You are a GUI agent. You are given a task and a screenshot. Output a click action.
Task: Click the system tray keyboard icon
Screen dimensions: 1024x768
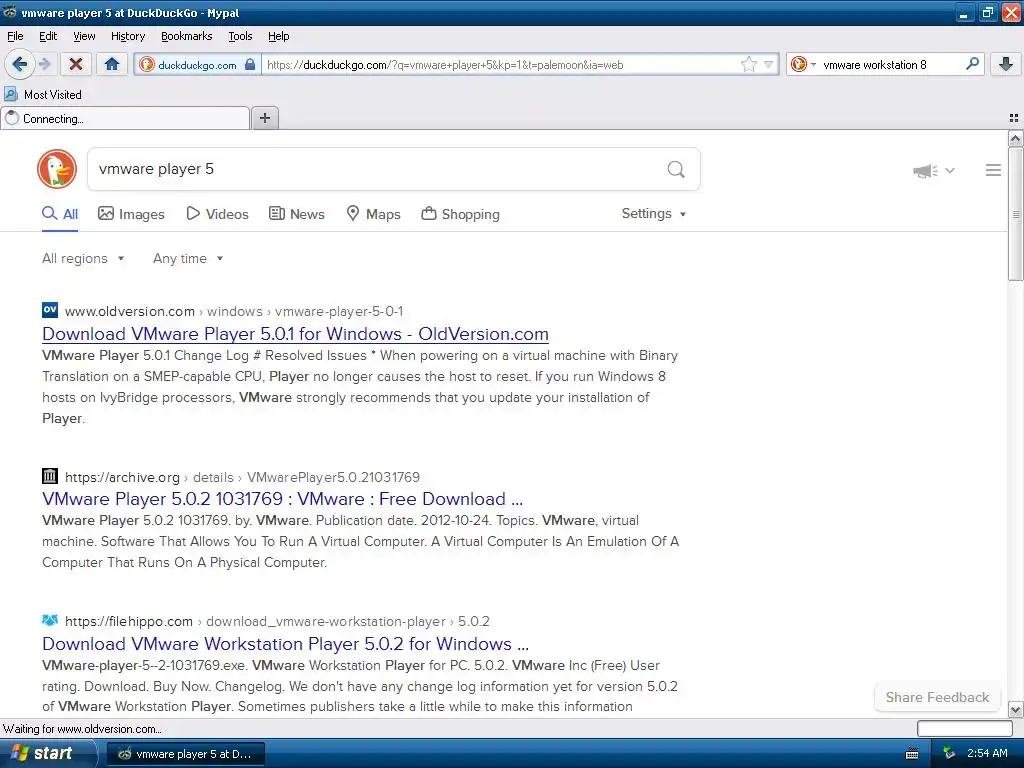pyautogui.click(x=912, y=754)
